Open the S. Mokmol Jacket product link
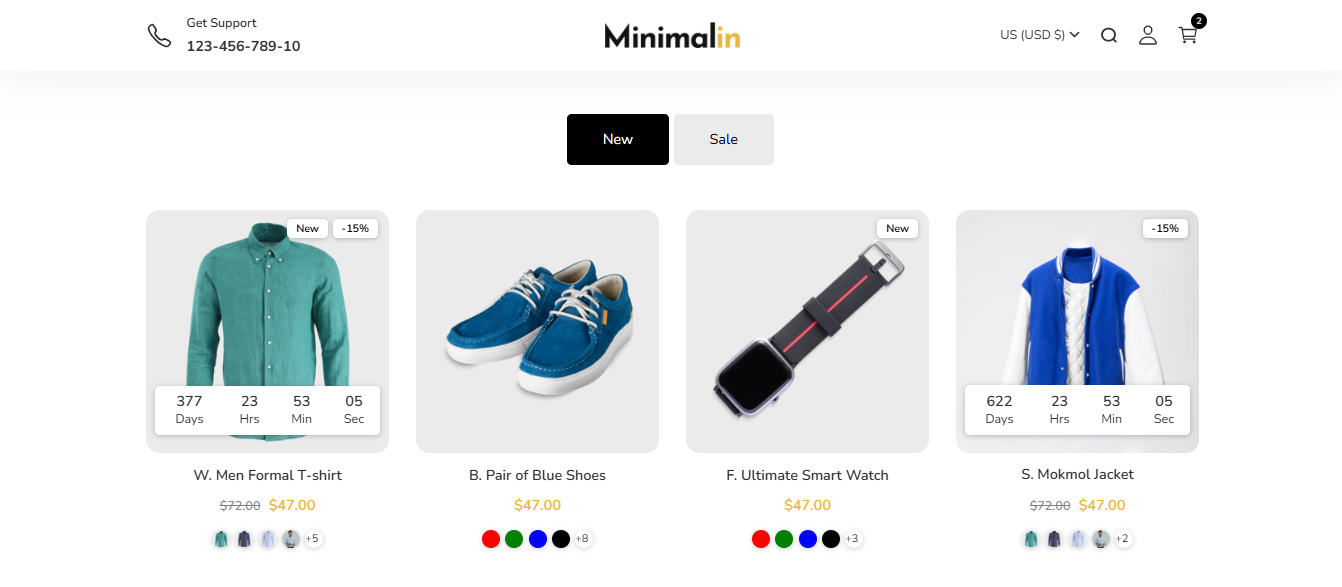1342x587 pixels. [x=1078, y=474]
